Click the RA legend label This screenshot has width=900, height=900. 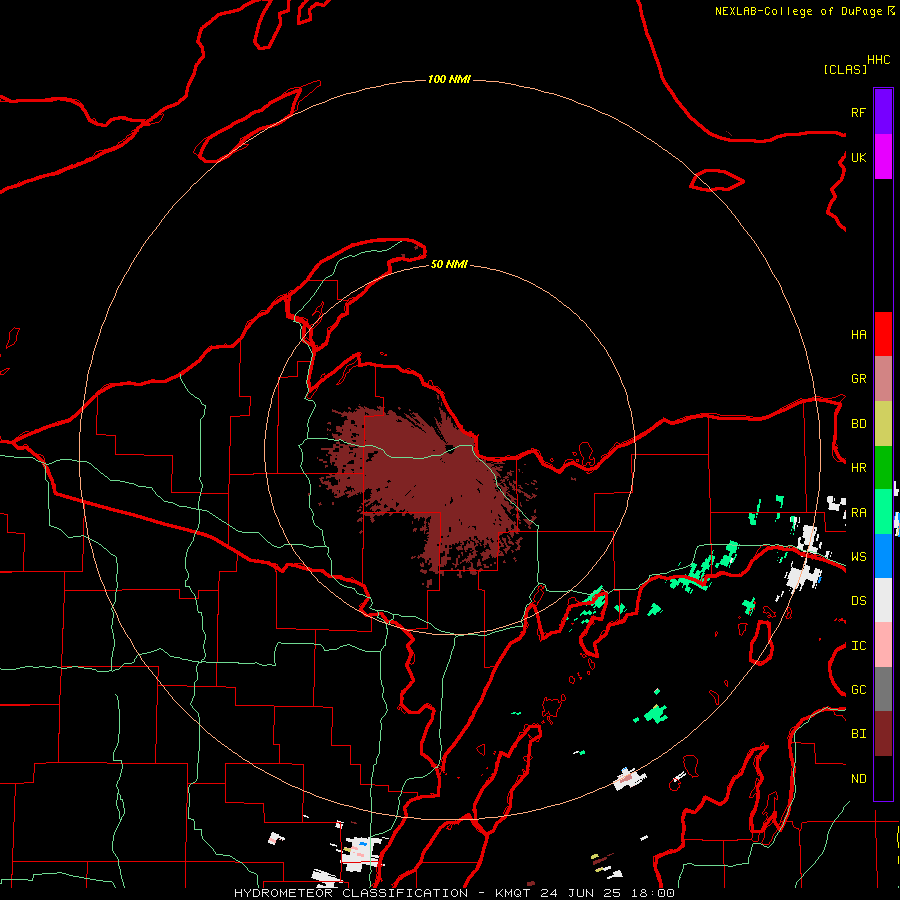(859, 513)
